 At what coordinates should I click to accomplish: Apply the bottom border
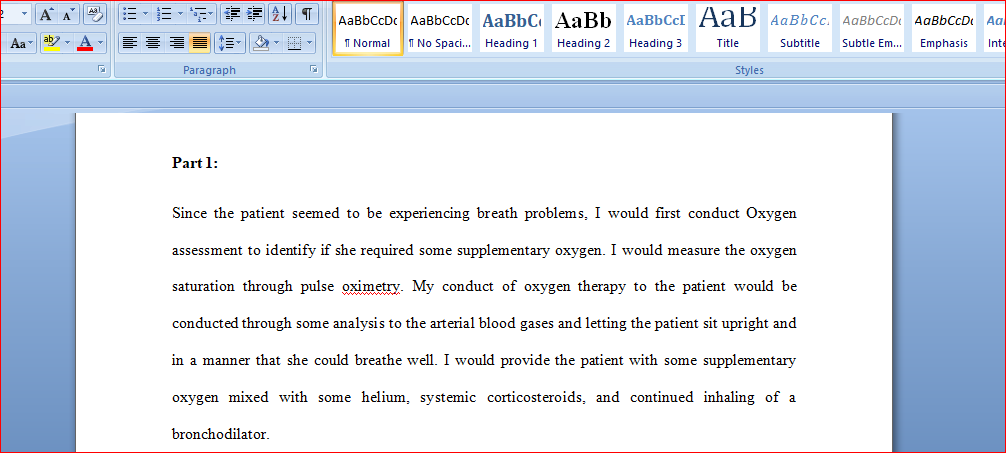(294, 44)
